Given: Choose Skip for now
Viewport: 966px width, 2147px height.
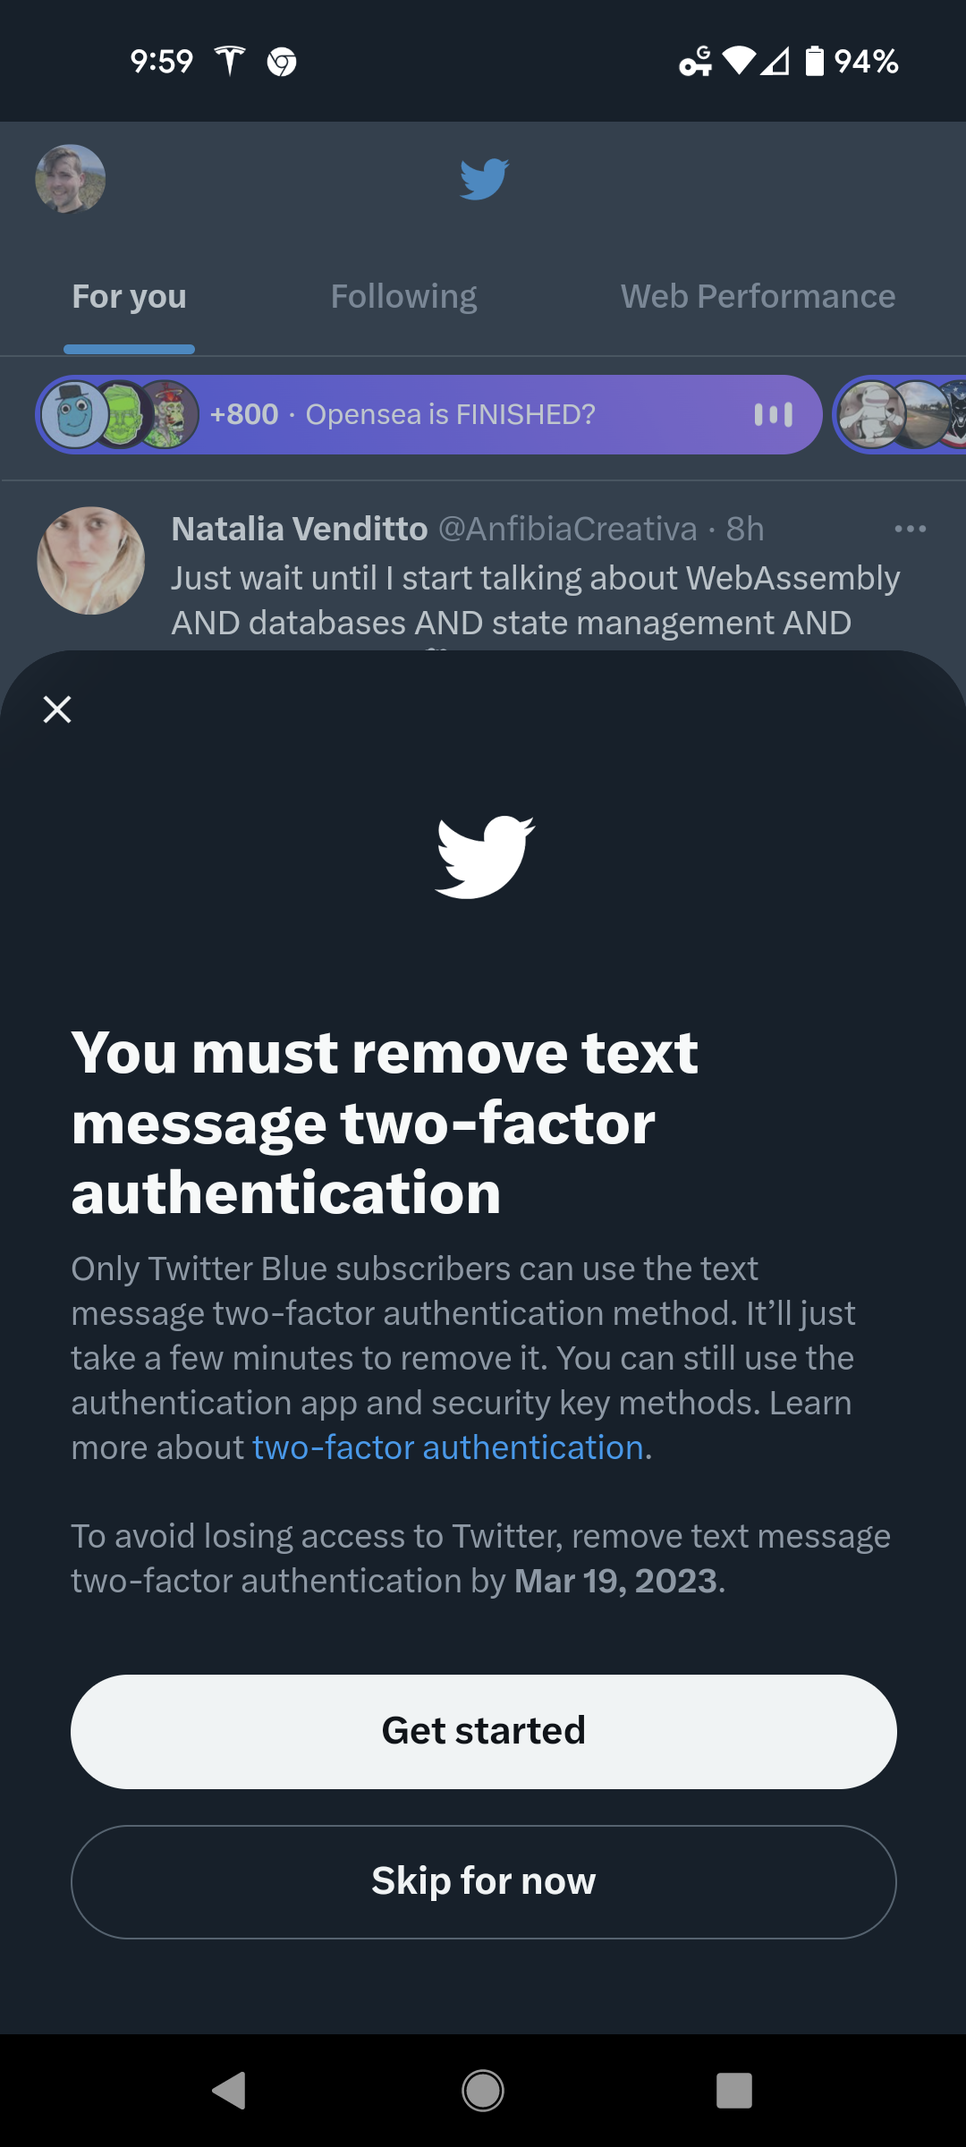Looking at the screenshot, I should (483, 1881).
